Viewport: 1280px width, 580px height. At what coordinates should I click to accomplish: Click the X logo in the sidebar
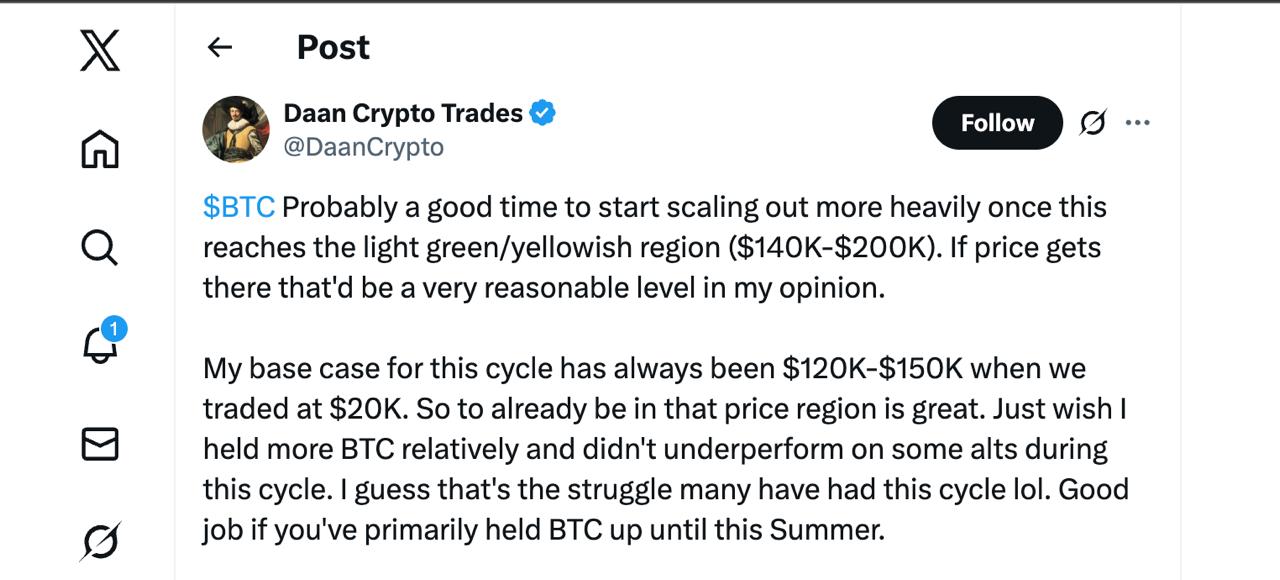tap(99, 51)
